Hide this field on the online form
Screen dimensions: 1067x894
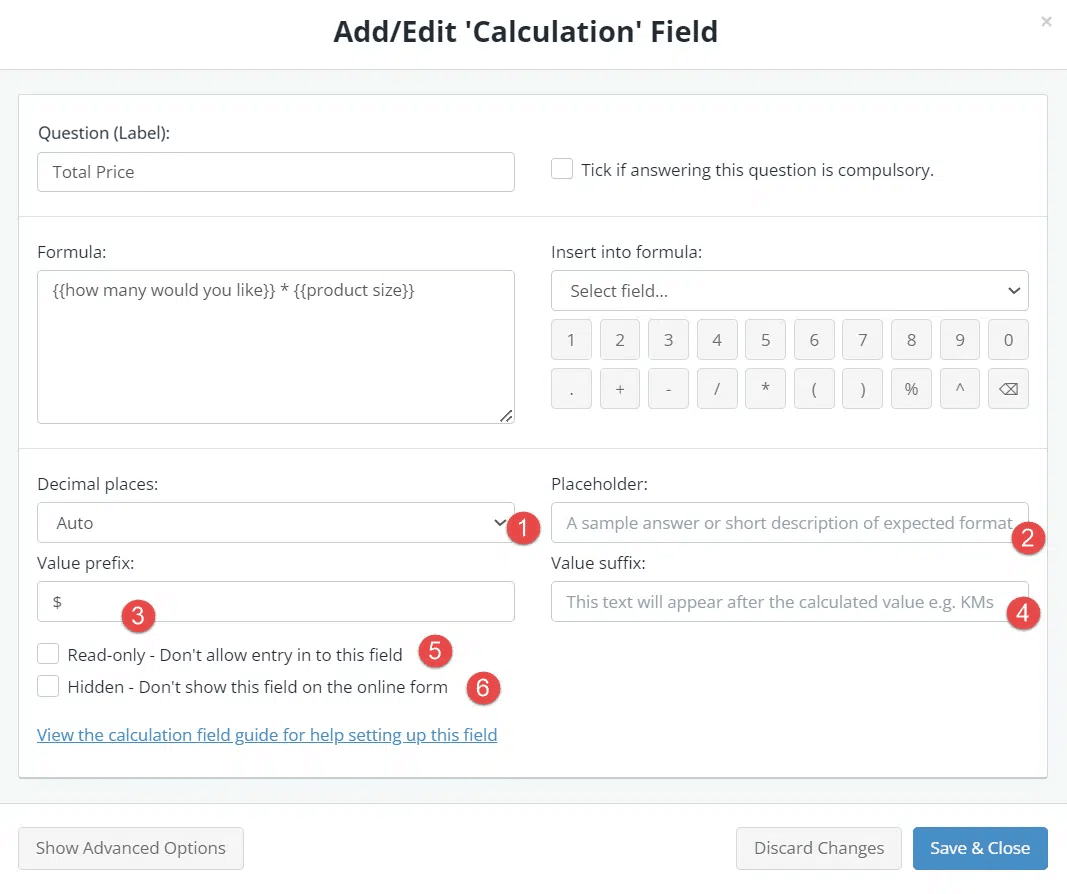click(x=47, y=686)
